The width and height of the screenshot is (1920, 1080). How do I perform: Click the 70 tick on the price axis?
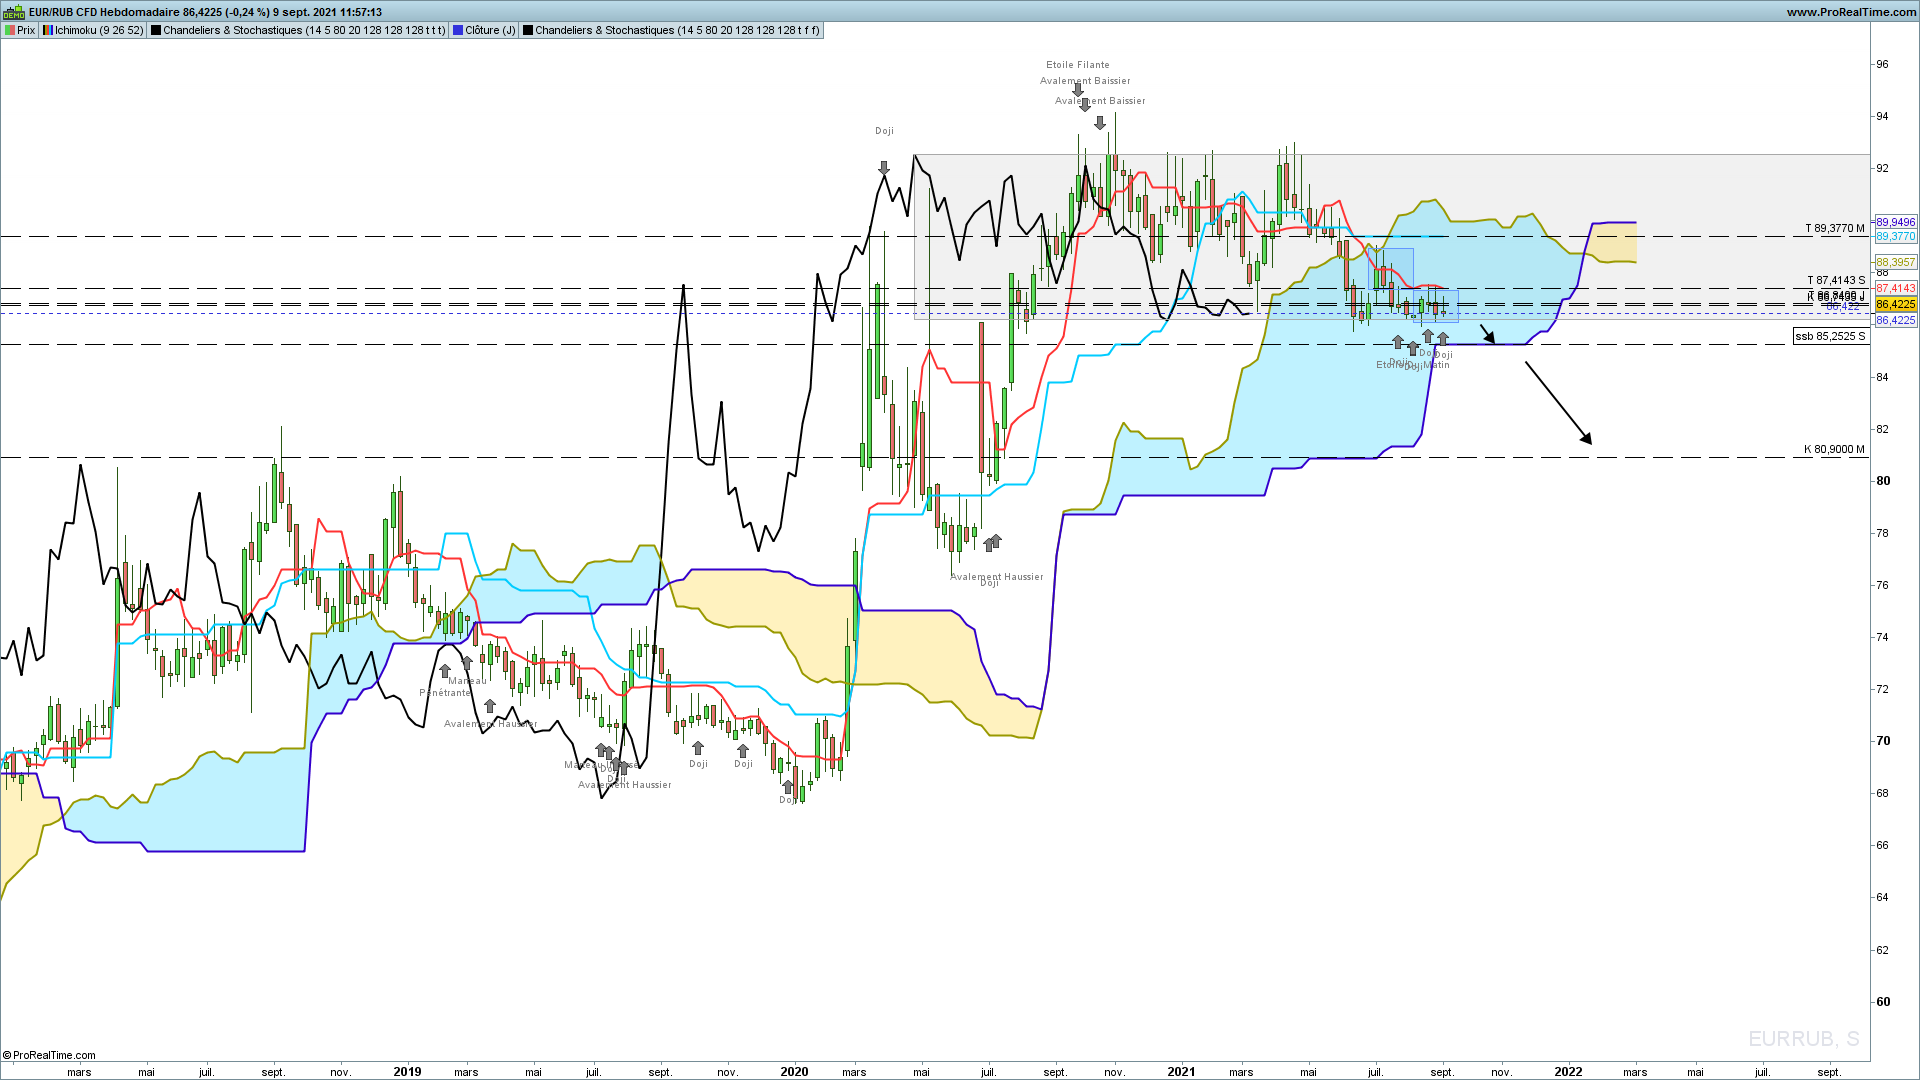pyautogui.click(x=1883, y=741)
